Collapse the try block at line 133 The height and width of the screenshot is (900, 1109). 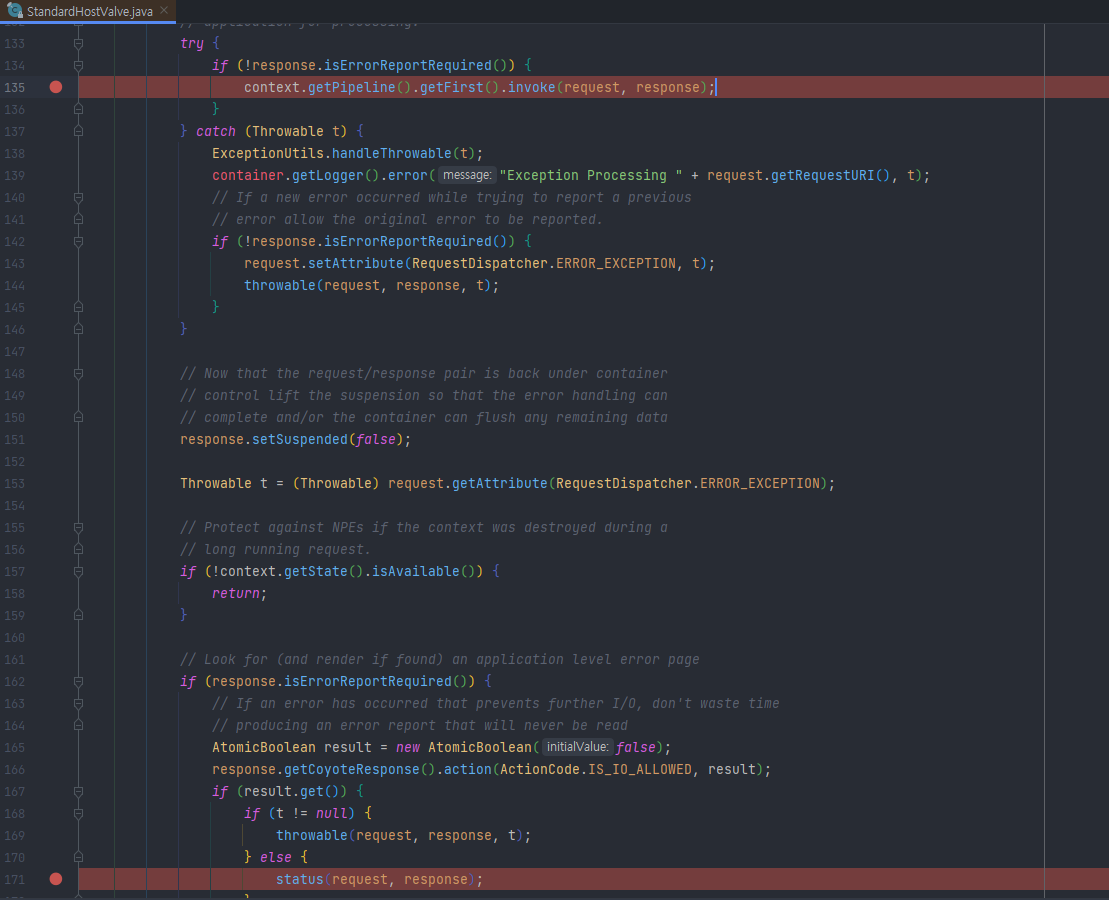[x=79, y=44]
